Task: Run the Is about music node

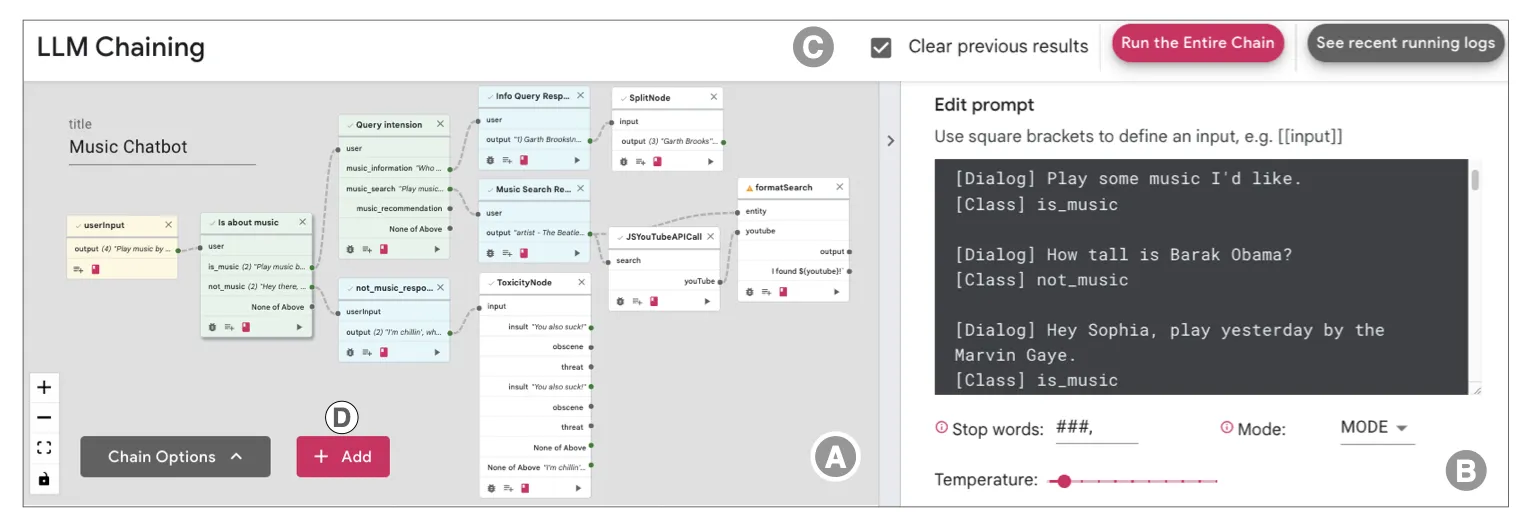Action: pyautogui.click(x=298, y=327)
